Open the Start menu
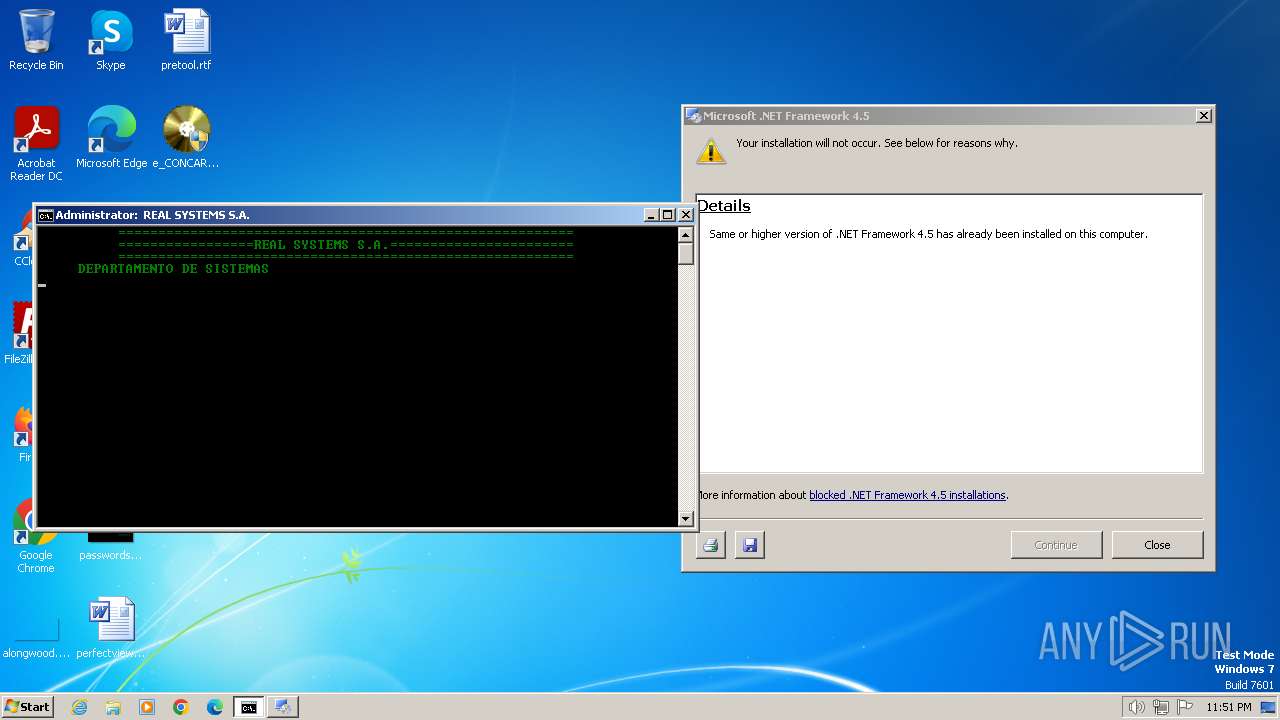The height and width of the screenshot is (720, 1280). click(27, 707)
